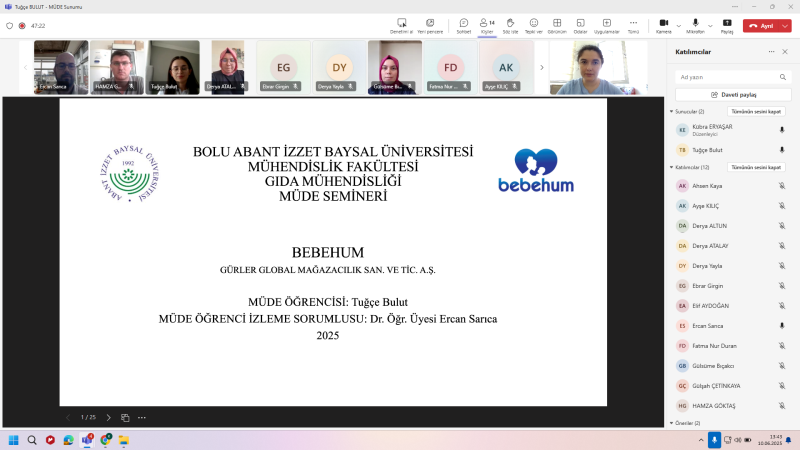
Task: Toggle Ercan Sarıca microphone icon
Action: [782, 326]
